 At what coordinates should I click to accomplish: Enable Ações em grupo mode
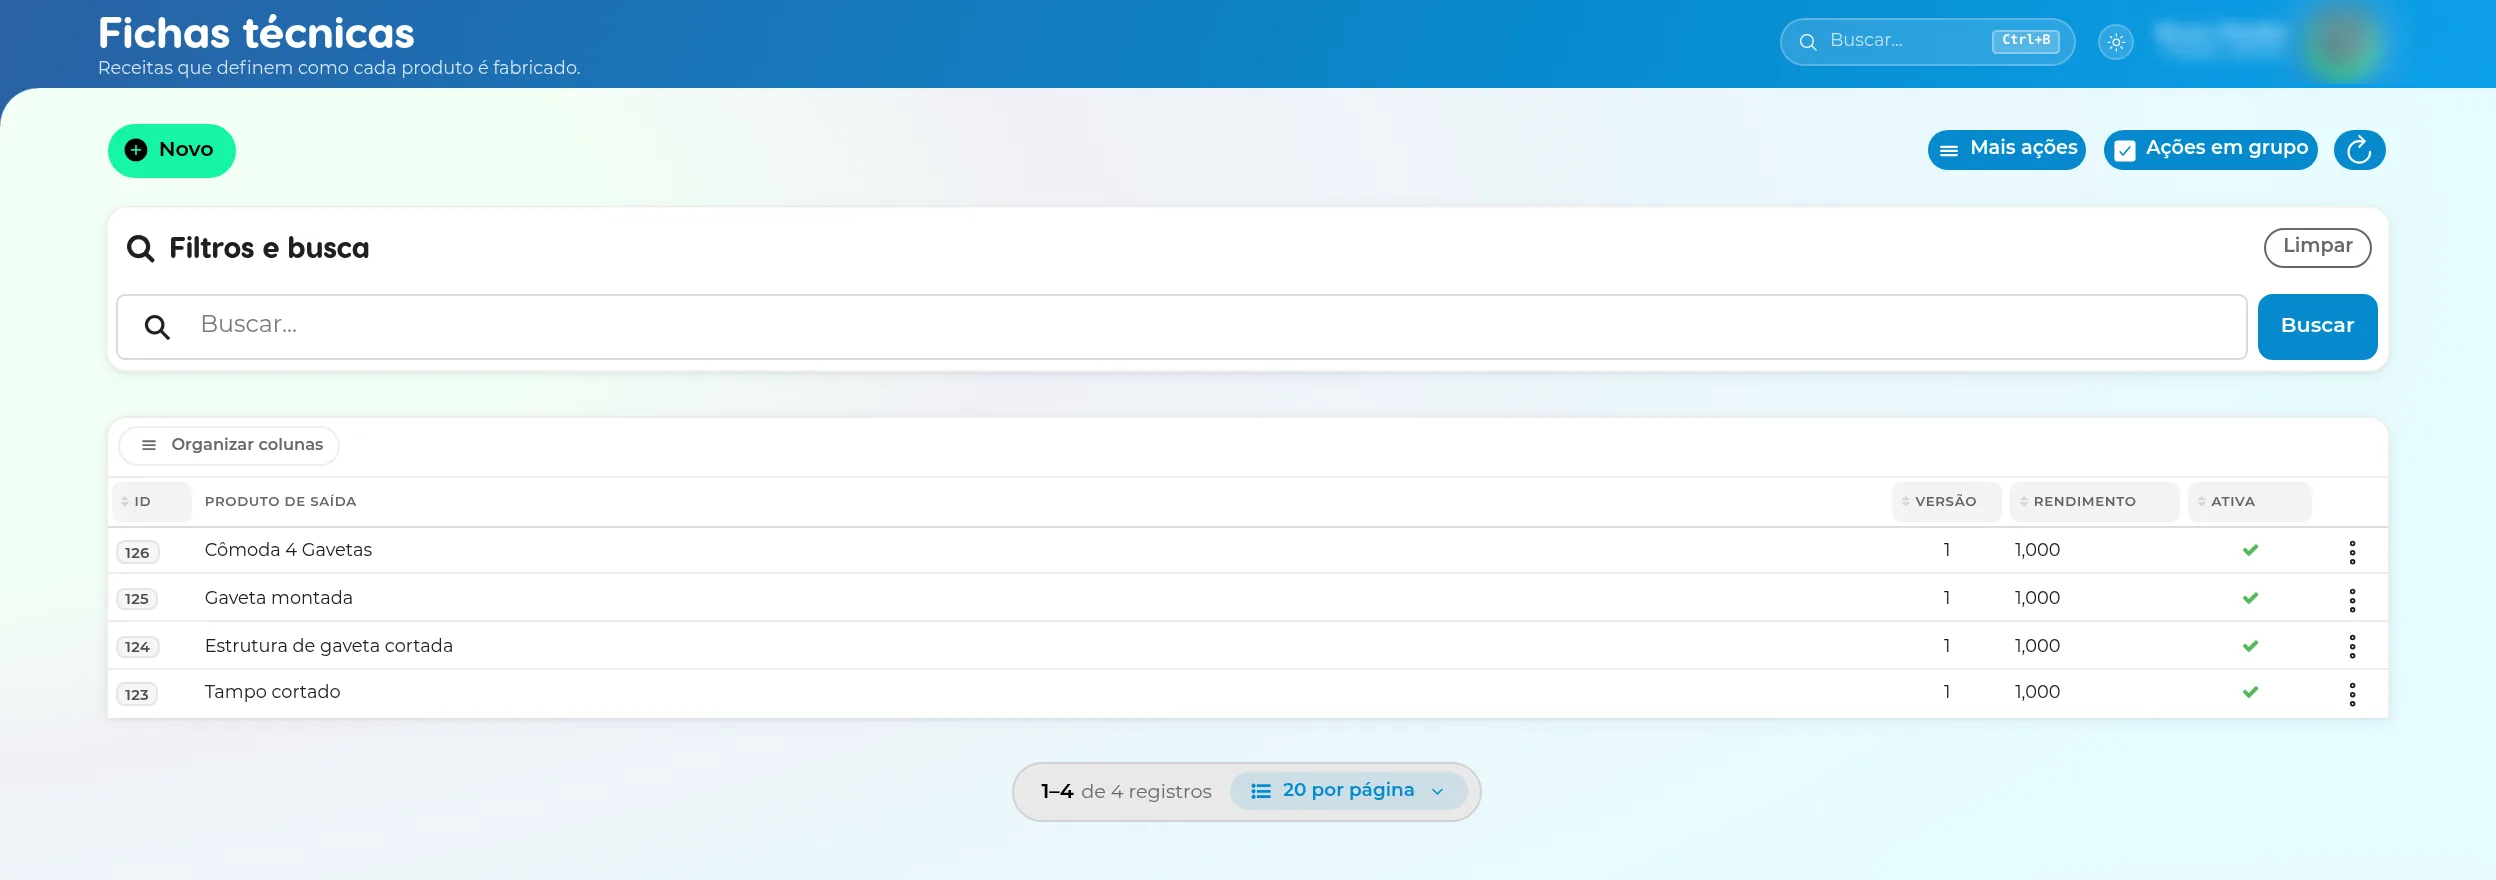pos(2210,150)
